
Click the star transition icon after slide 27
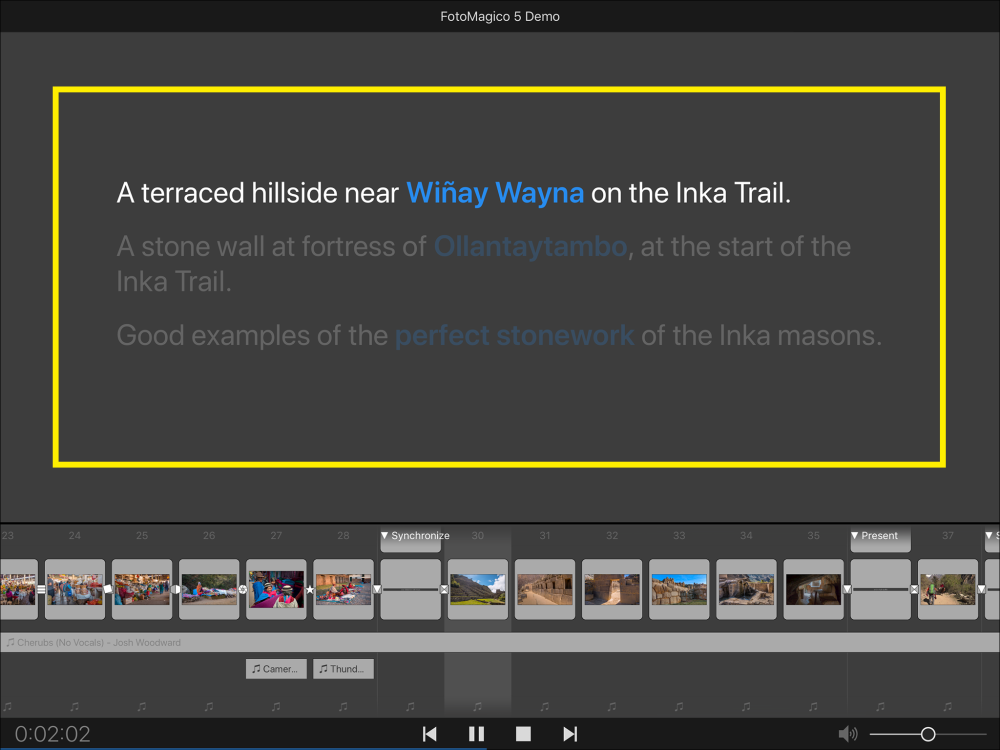(309, 590)
